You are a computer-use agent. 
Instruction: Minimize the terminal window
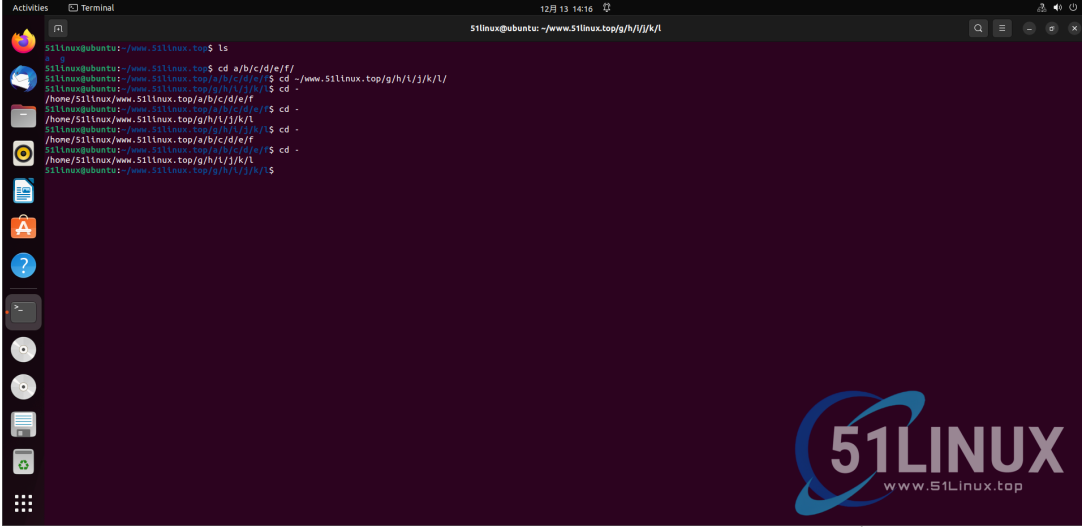click(1030, 28)
